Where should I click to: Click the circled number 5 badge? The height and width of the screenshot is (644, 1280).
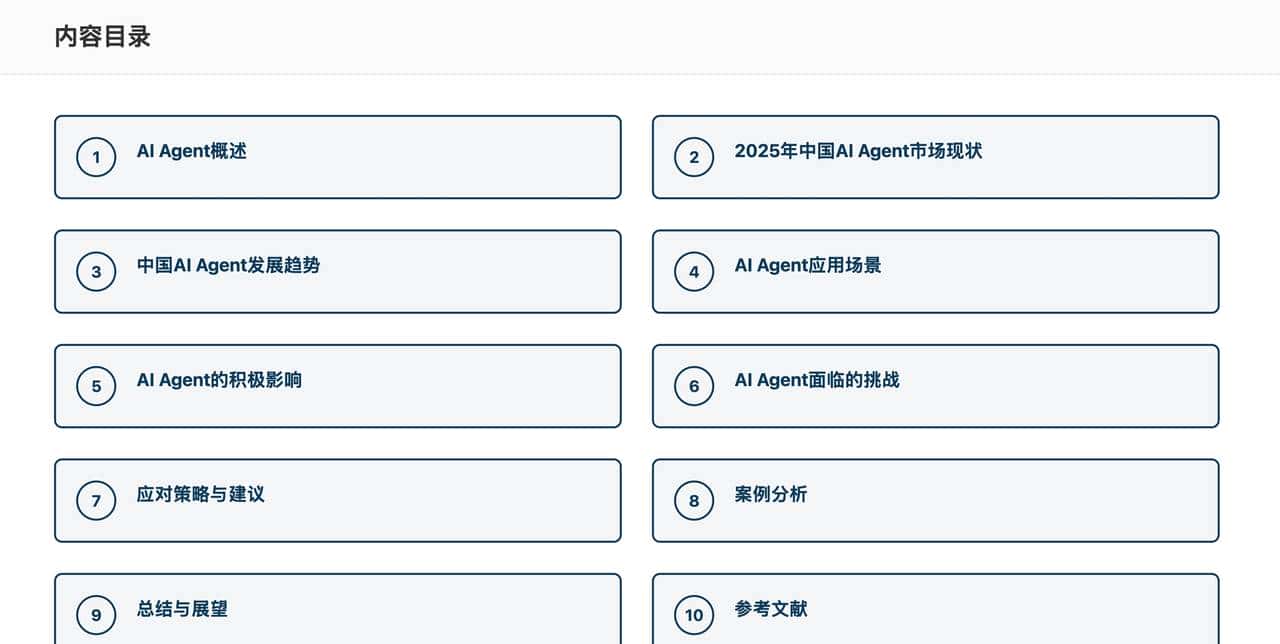[x=95, y=386]
